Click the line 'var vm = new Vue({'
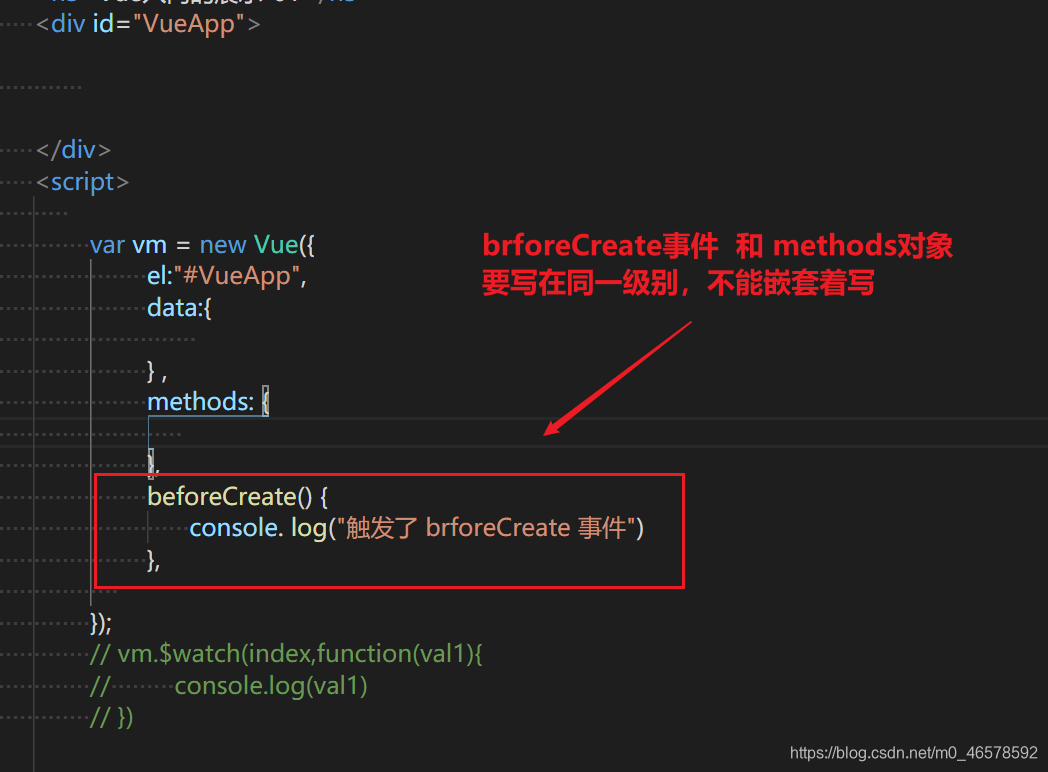This screenshot has height=772, width=1048. (203, 245)
